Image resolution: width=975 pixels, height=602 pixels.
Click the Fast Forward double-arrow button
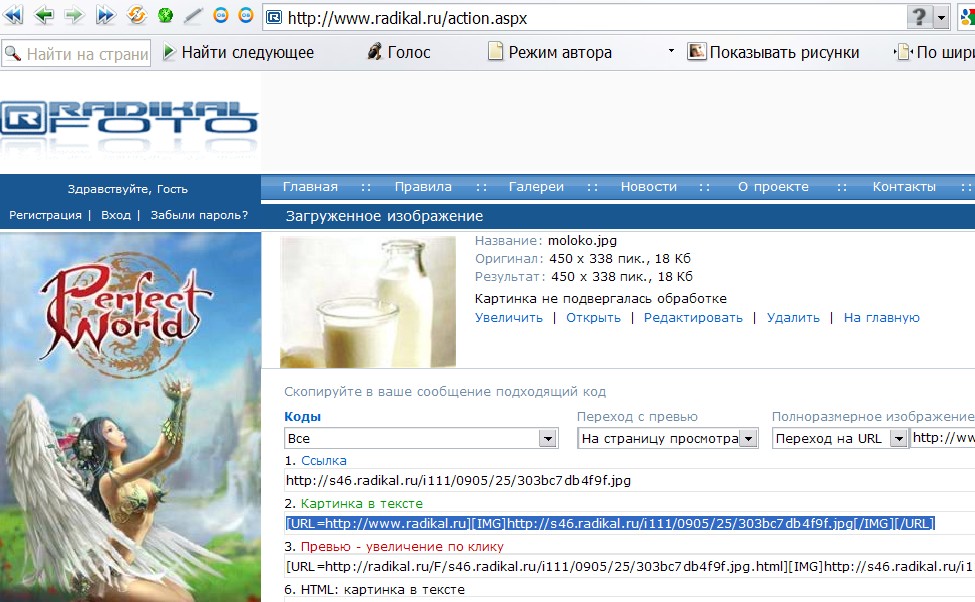click(106, 15)
